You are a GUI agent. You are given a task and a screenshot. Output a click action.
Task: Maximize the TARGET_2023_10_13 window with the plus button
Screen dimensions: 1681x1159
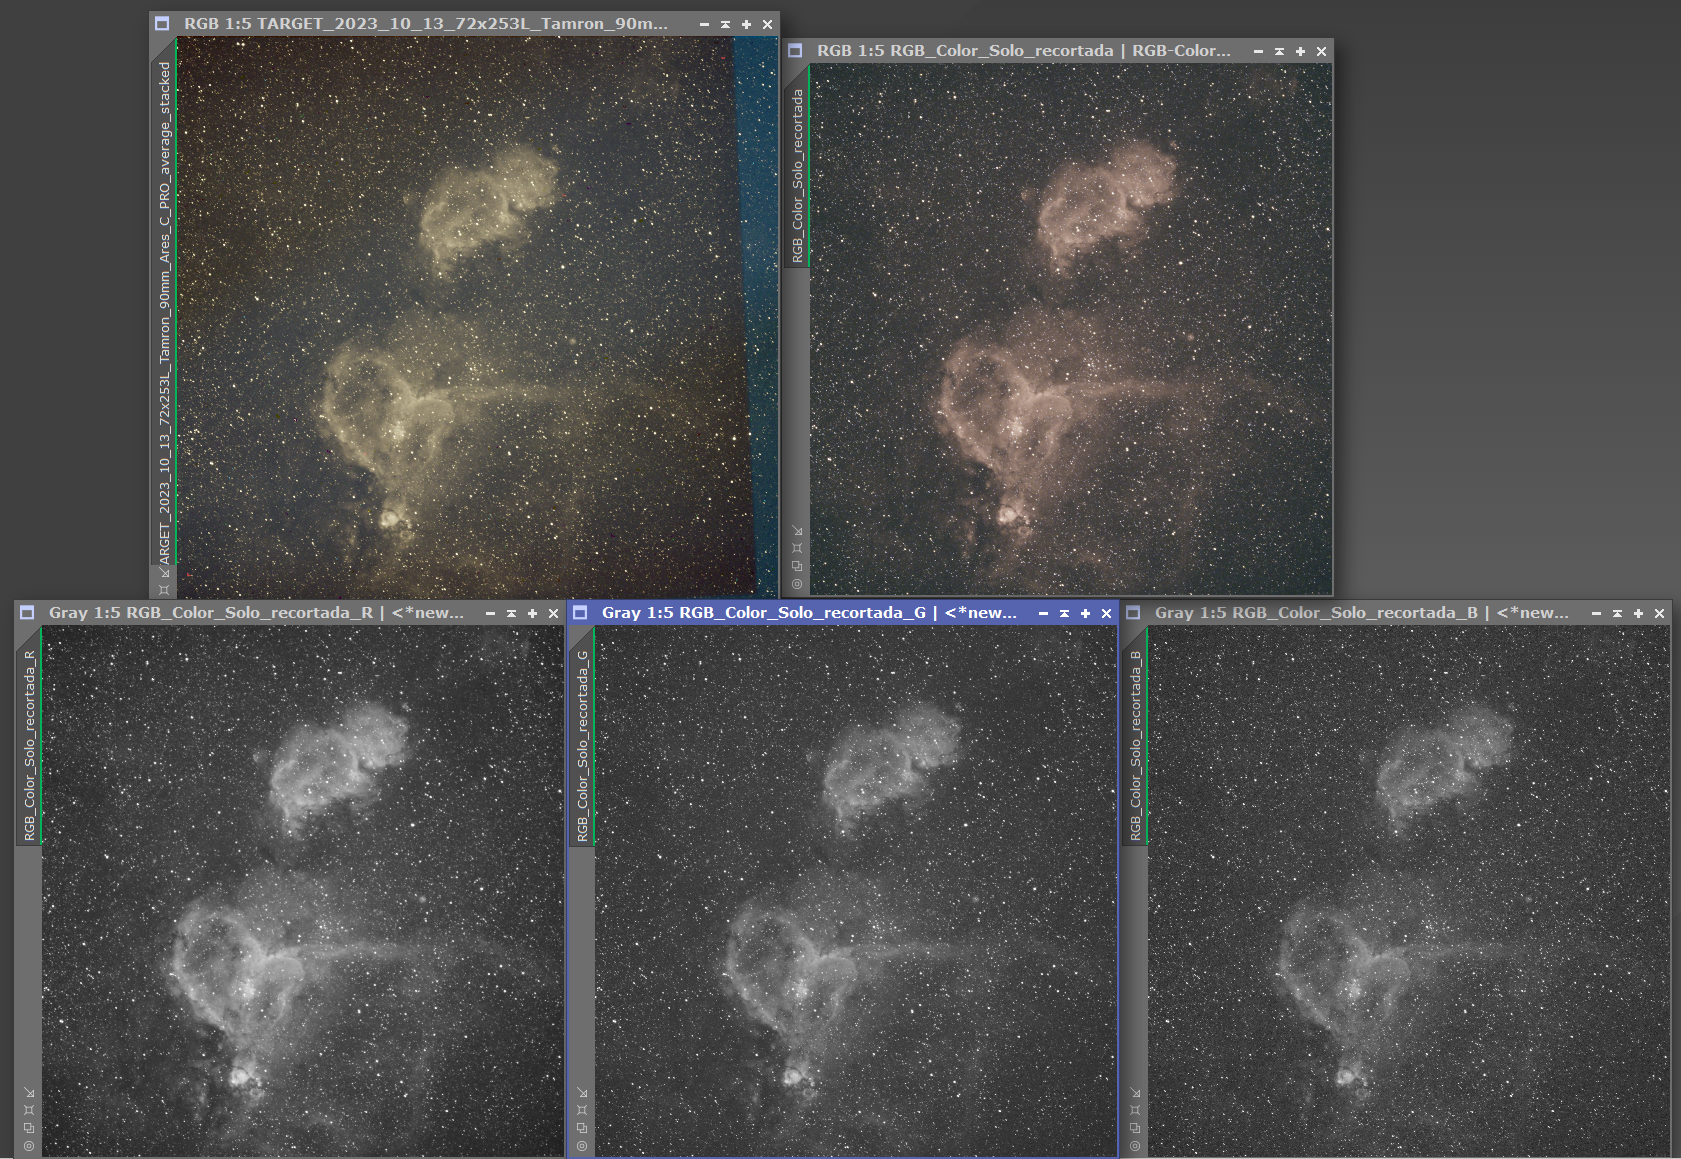tap(746, 24)
